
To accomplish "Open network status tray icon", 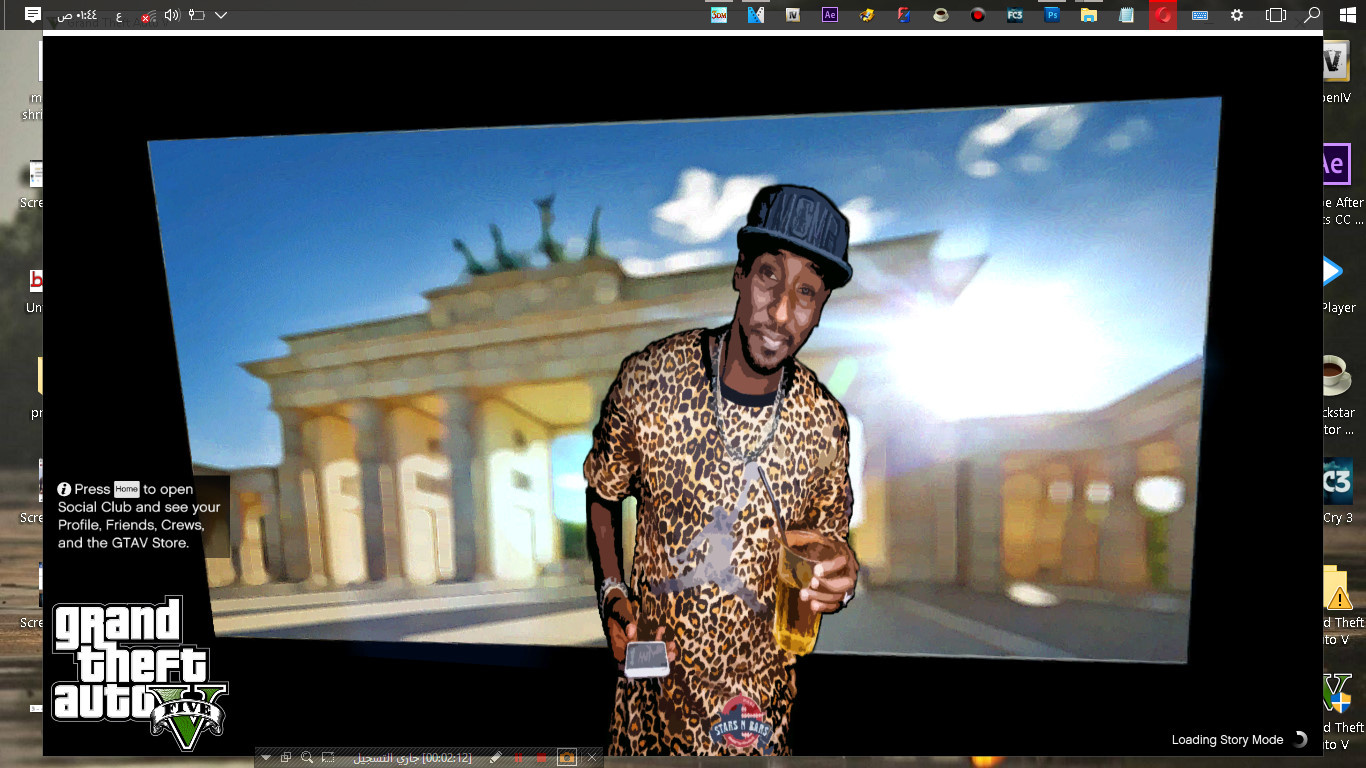I will (148, 15).
